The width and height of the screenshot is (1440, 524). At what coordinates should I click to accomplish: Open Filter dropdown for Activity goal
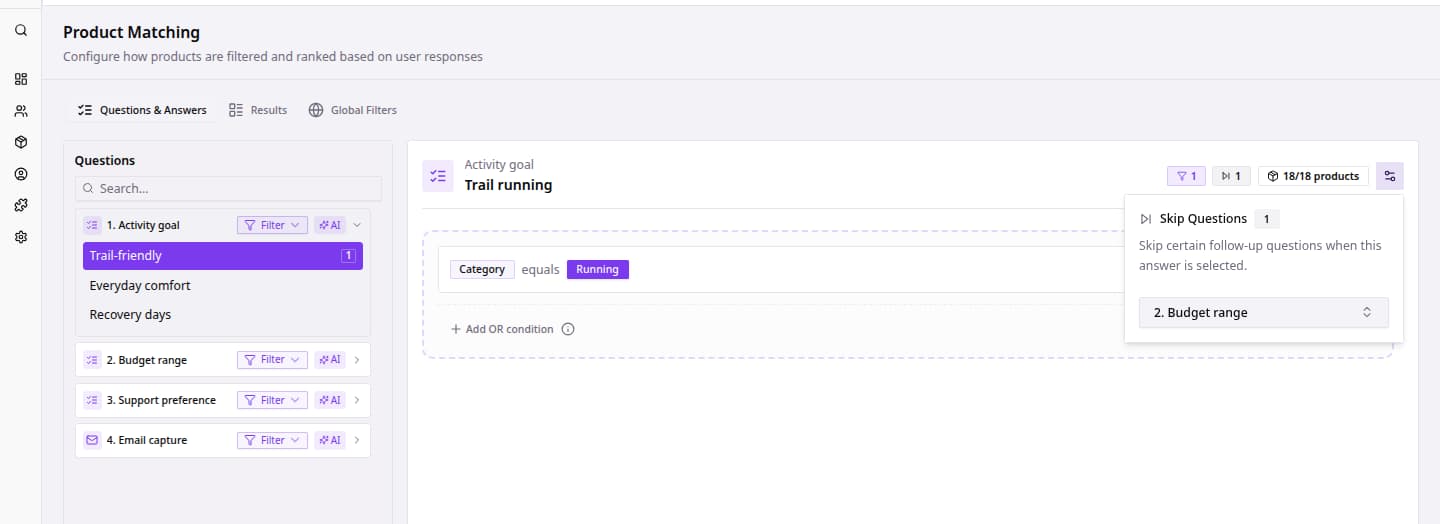click(272, 225)
